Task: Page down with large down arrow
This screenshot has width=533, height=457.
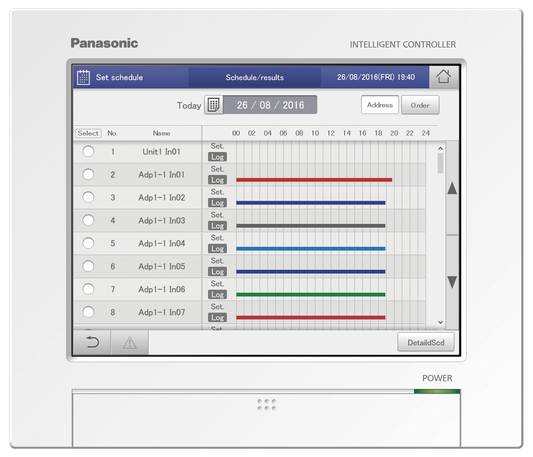Action: 452,282
